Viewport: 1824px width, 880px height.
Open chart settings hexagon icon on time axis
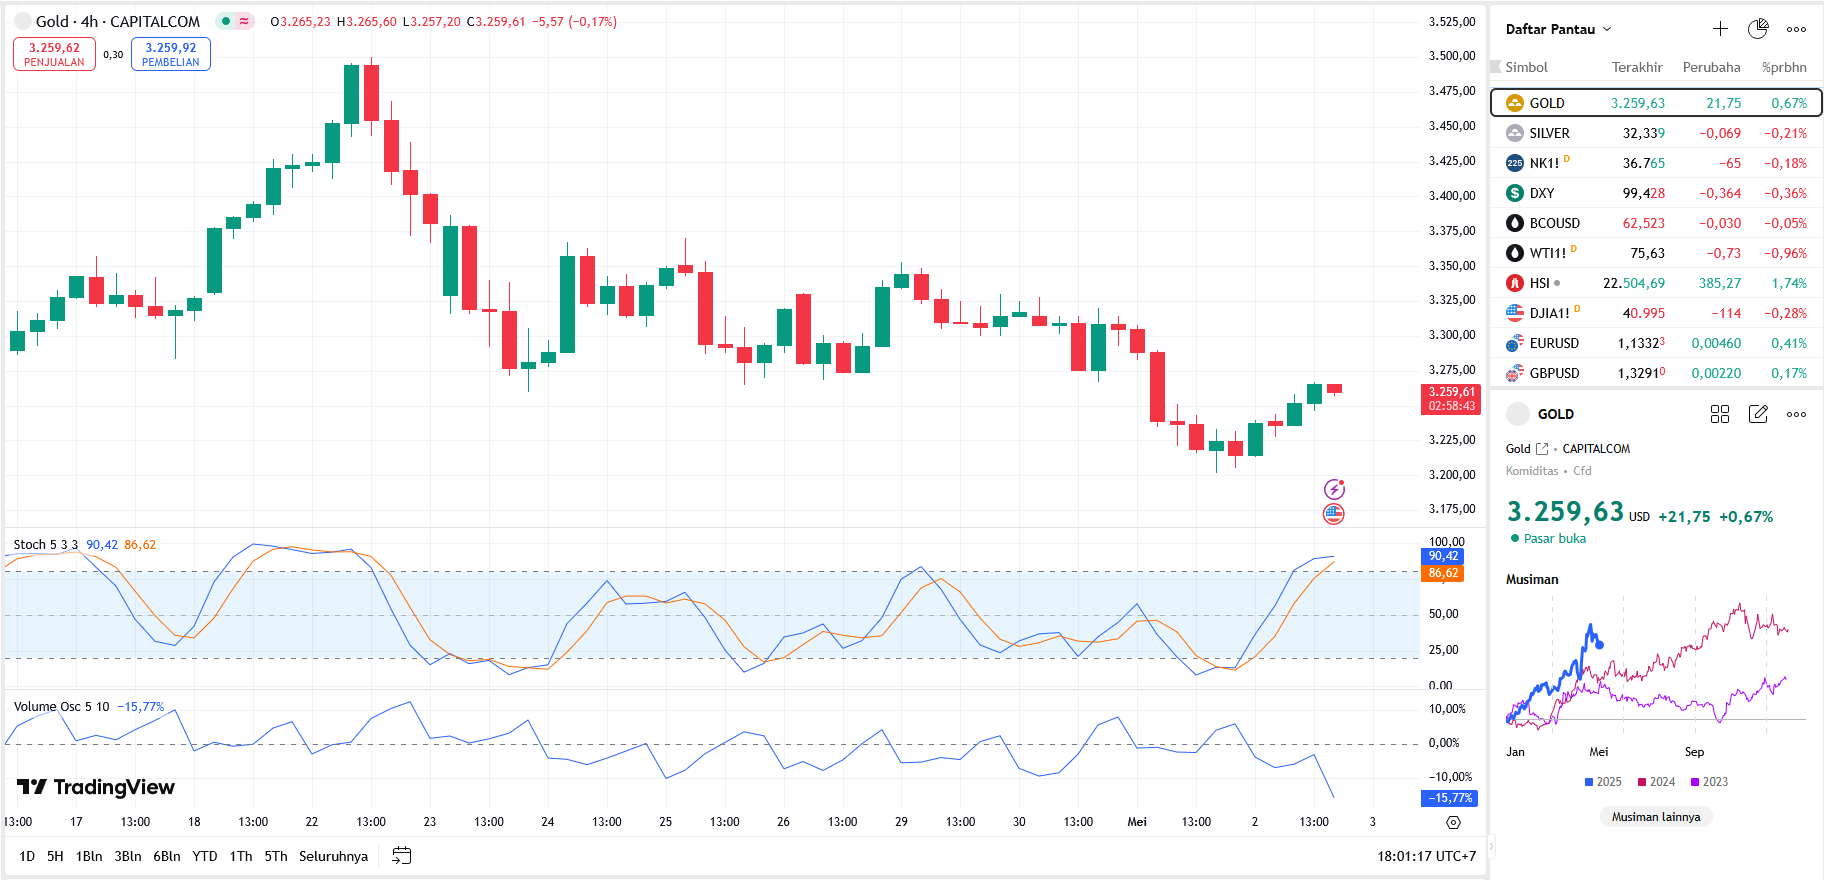click(1453, 822)
